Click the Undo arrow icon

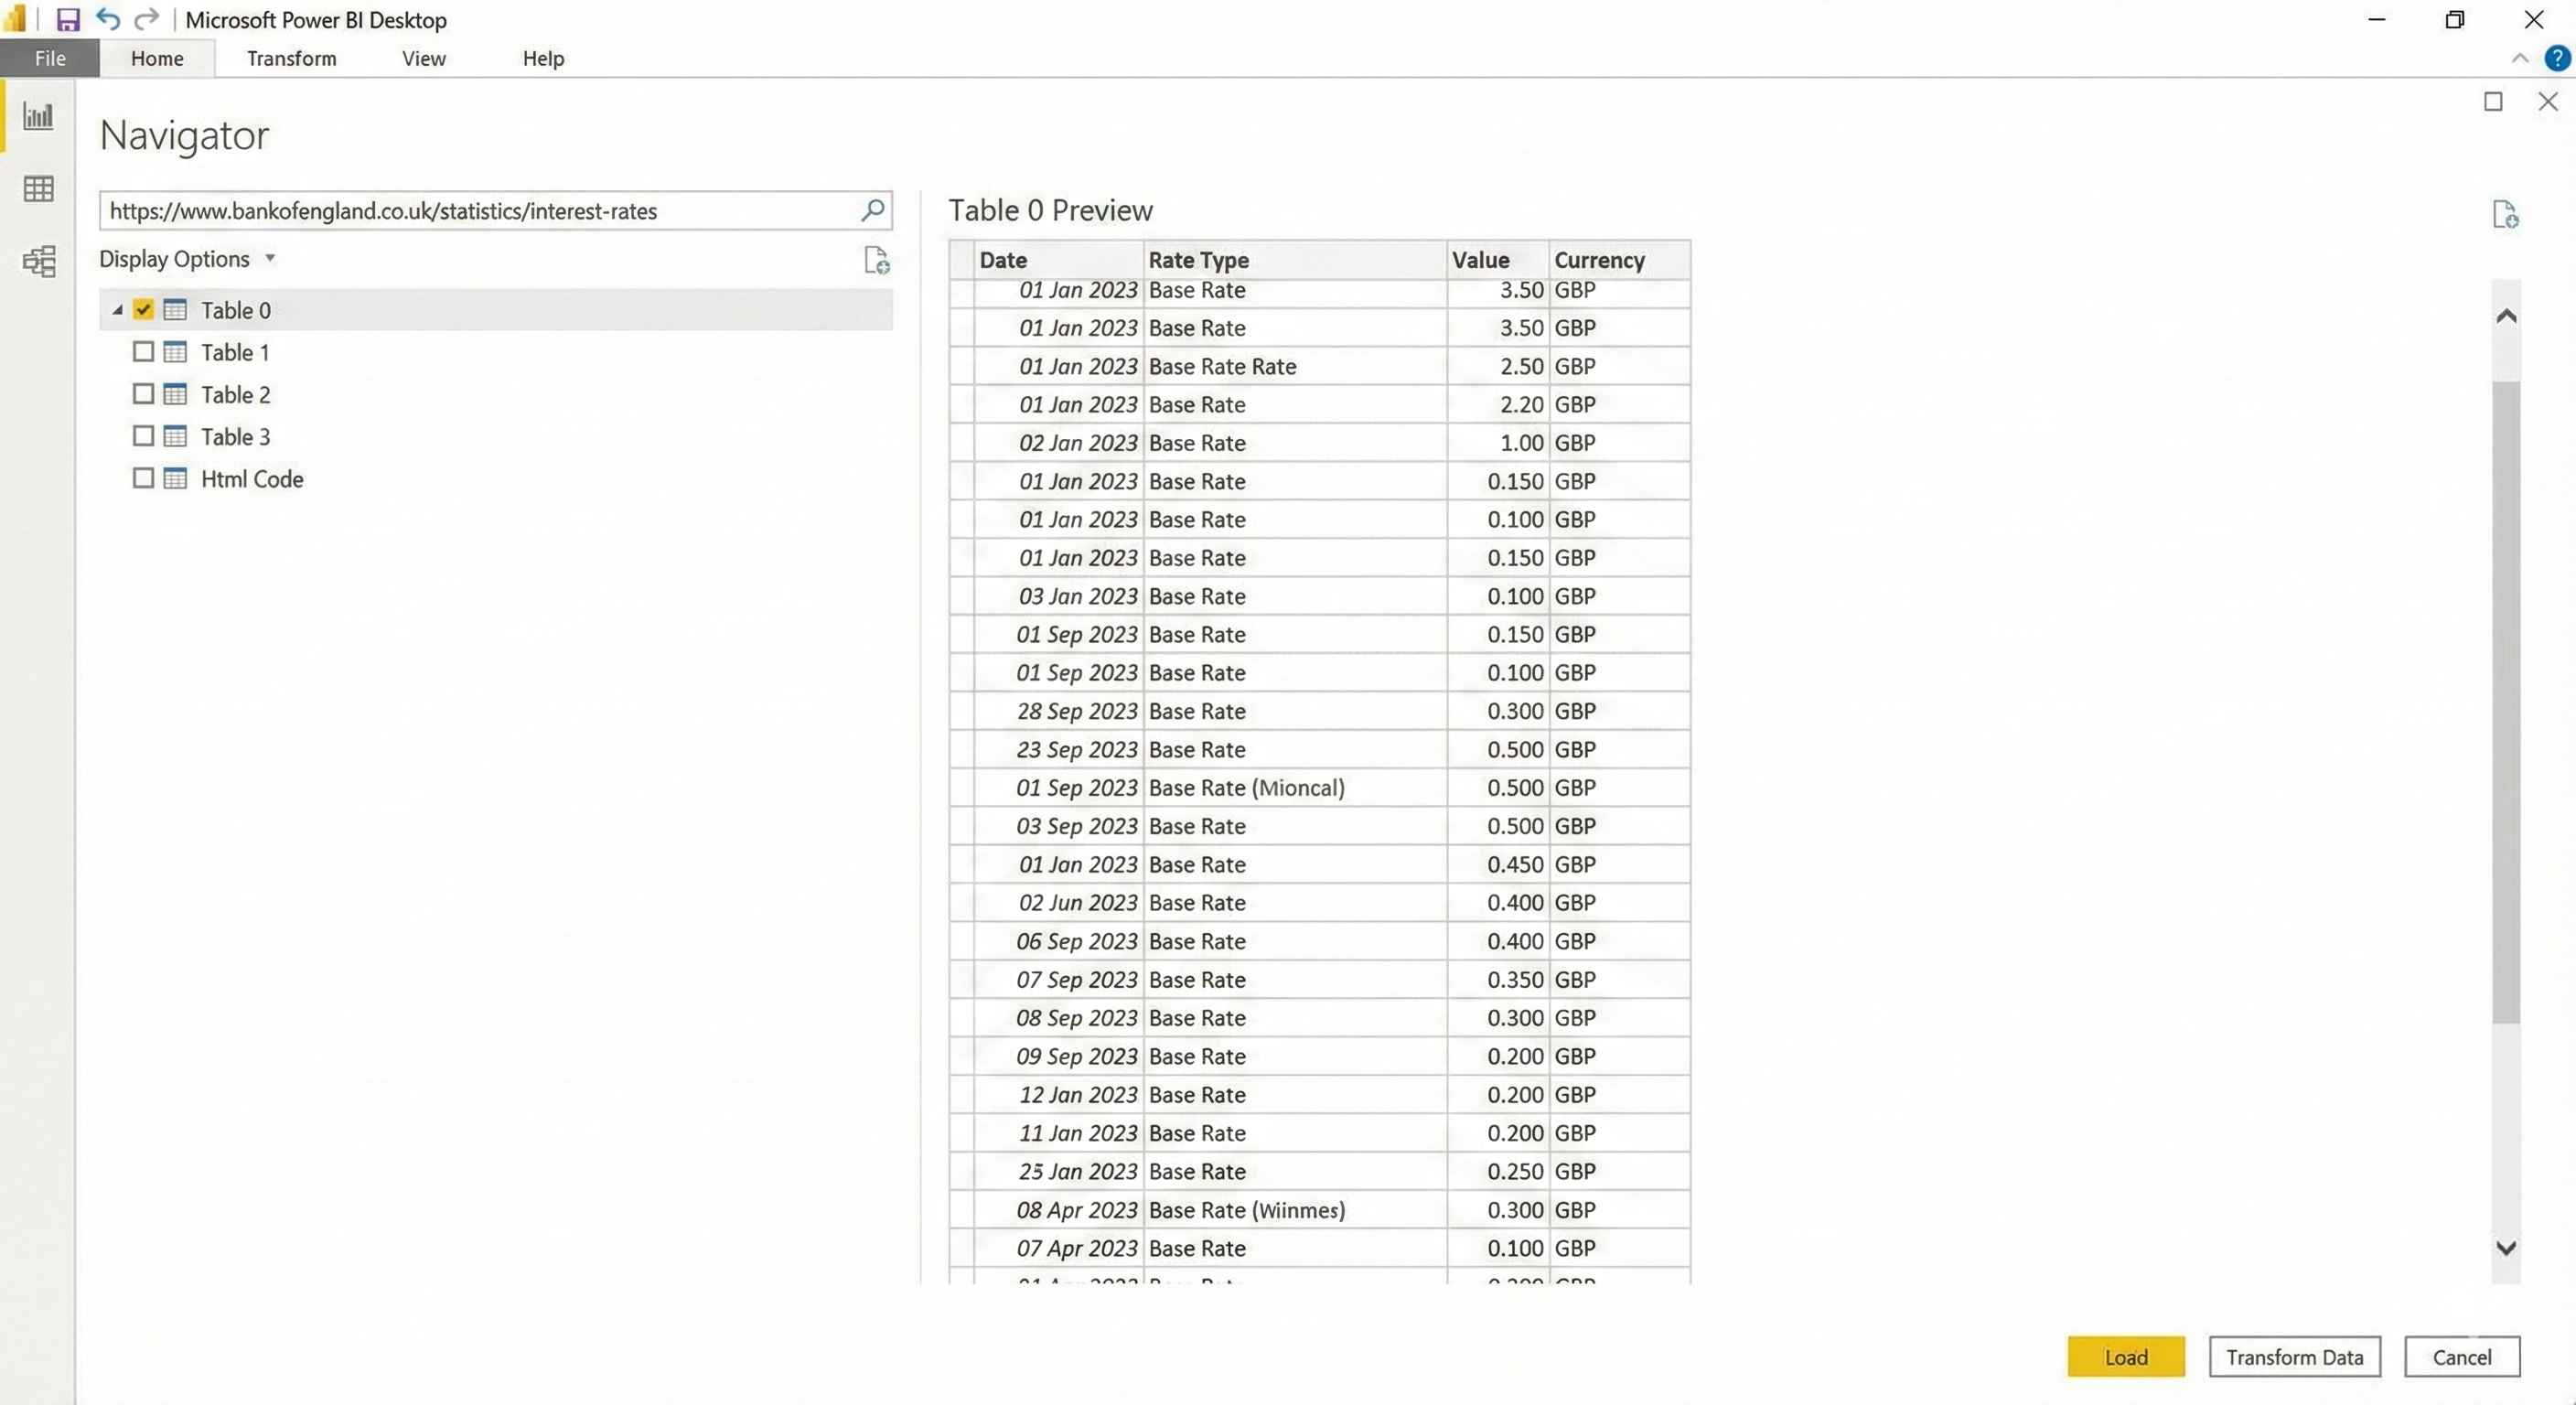[x=108, y=20]
